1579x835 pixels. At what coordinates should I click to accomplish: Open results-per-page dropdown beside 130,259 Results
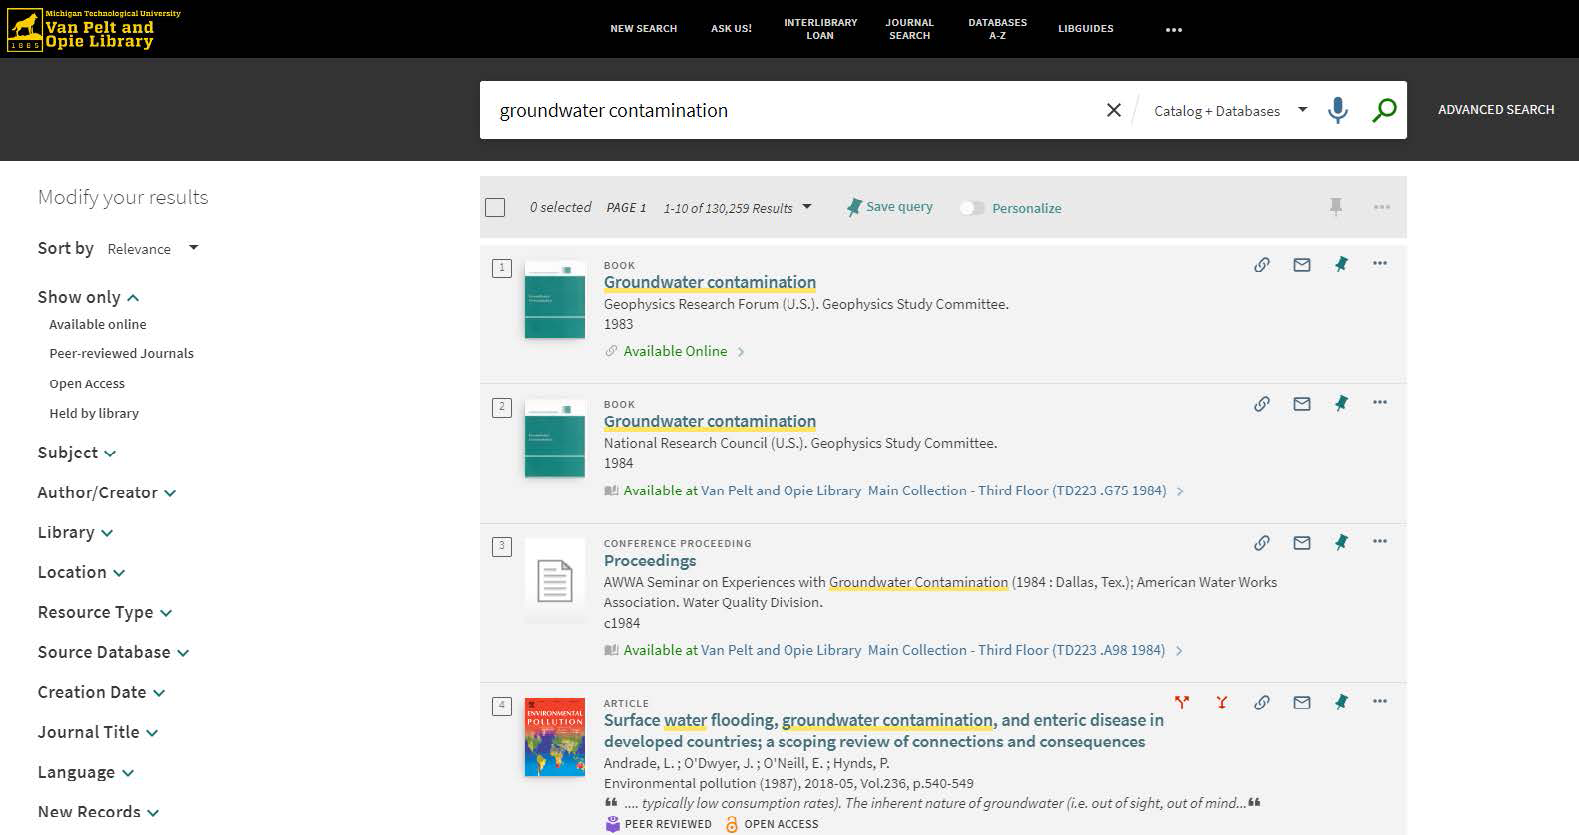tap(738, 208)
